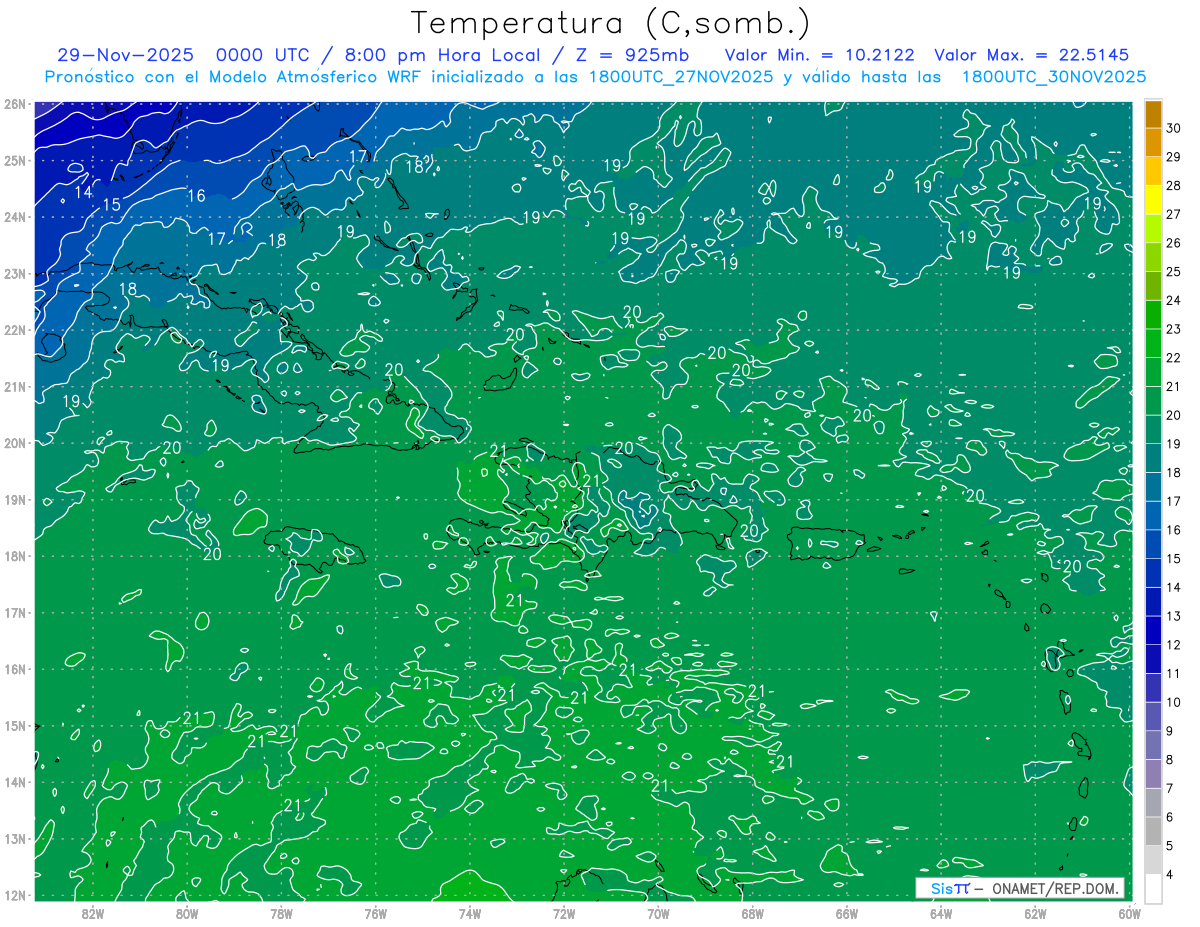Click the 'ONAMET/REP.DOM.' credit label

tap(1054, 888)
